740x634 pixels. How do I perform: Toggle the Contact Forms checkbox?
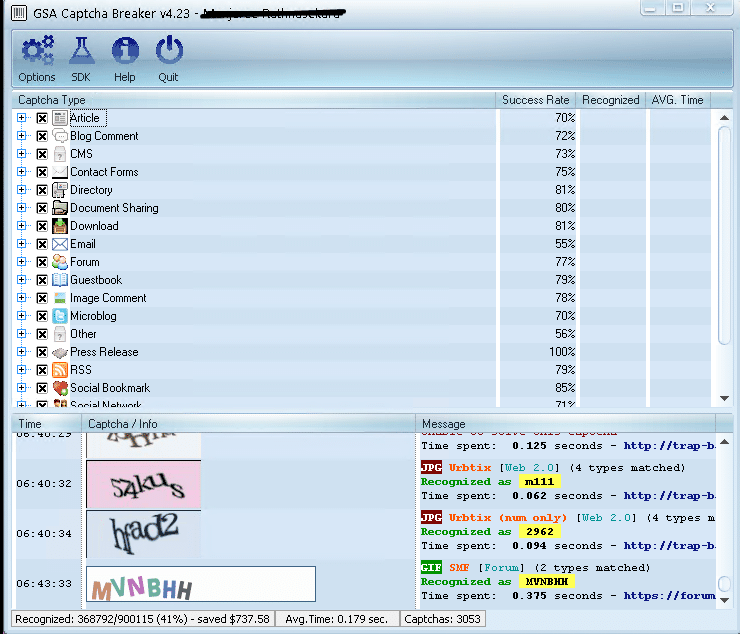pyautogui.click(x=42, y=172)
